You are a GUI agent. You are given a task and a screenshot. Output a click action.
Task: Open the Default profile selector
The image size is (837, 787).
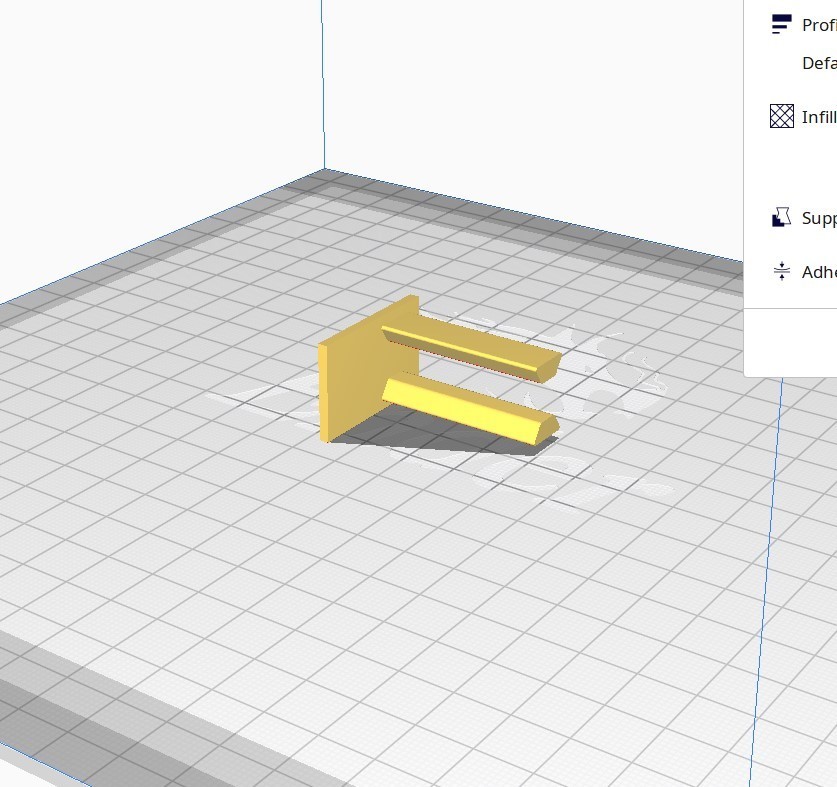815,62
